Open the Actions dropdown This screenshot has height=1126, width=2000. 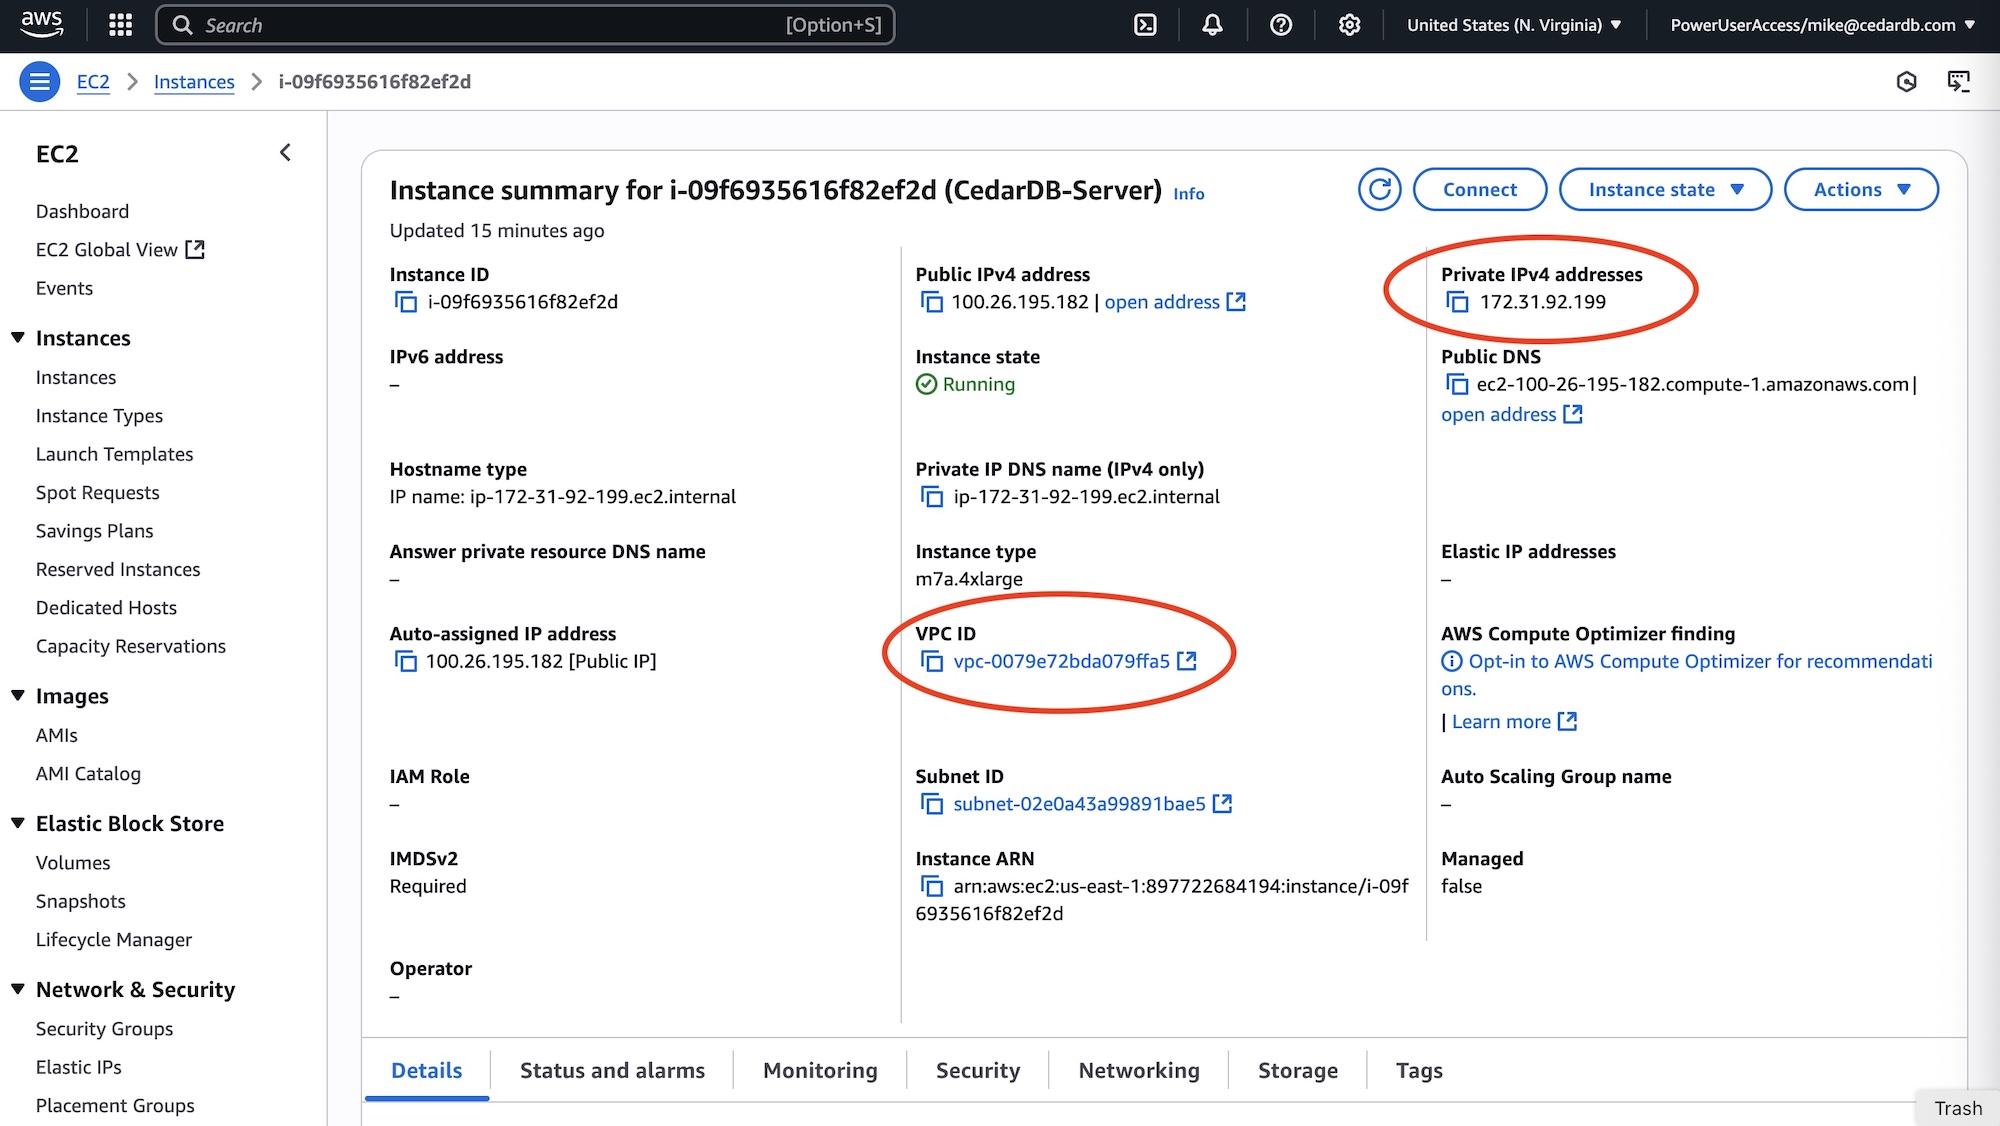[x=1860, y=189]
